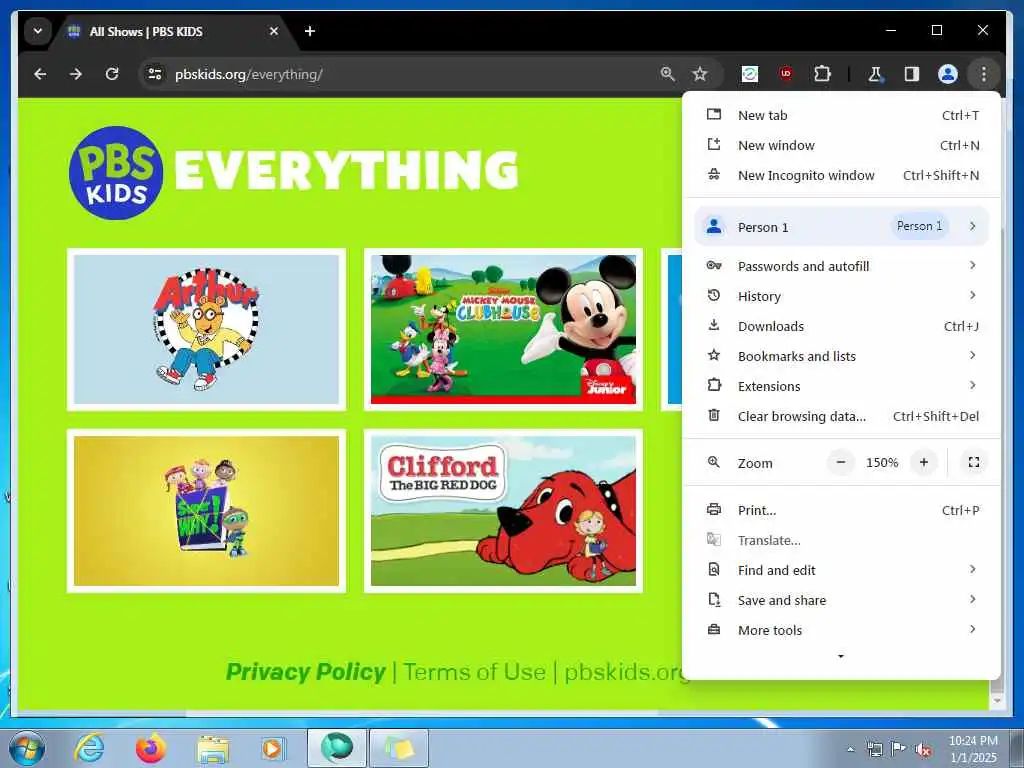Expand Passwords and autofill submenu
The height and width of the screenshot is (768, 1024).
coord(841,266)
